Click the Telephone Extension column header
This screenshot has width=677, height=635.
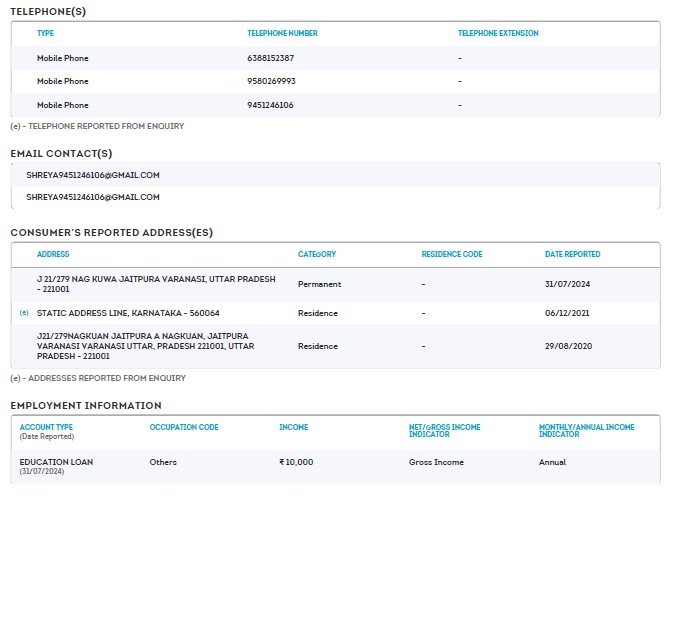[x=498, y=33]
